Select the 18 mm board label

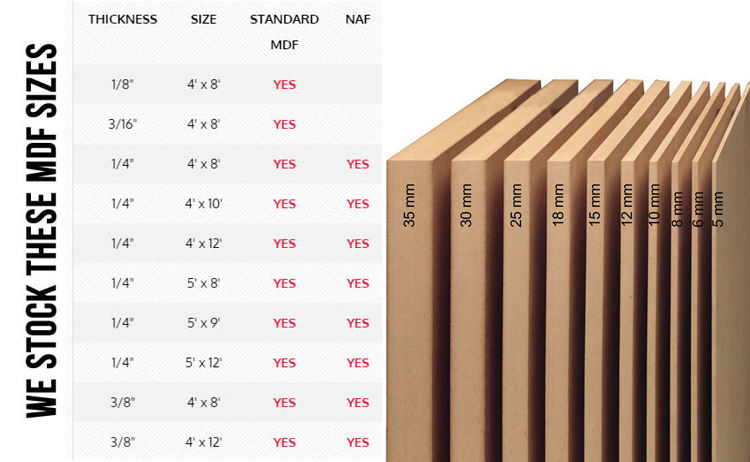pos(558,204)
